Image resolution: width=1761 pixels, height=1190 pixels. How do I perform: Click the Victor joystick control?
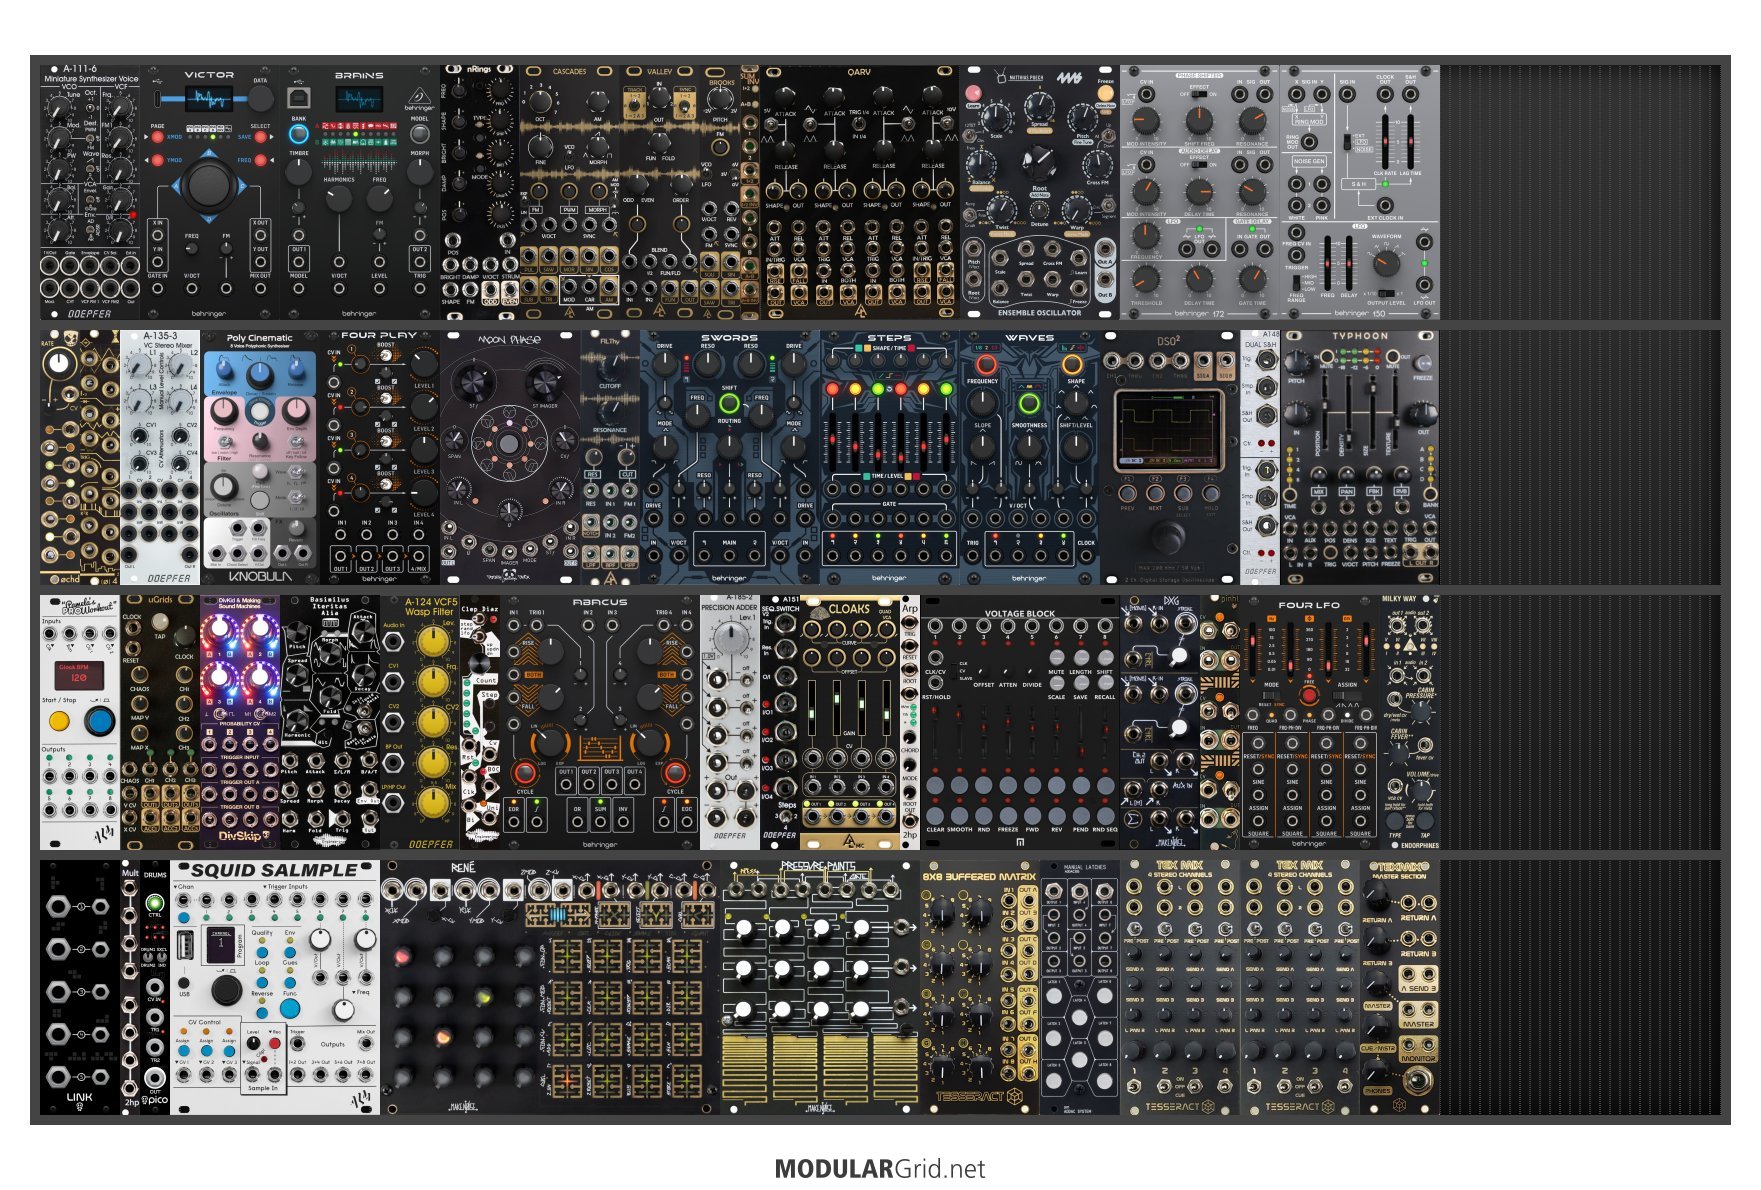(x=209, y=184)
